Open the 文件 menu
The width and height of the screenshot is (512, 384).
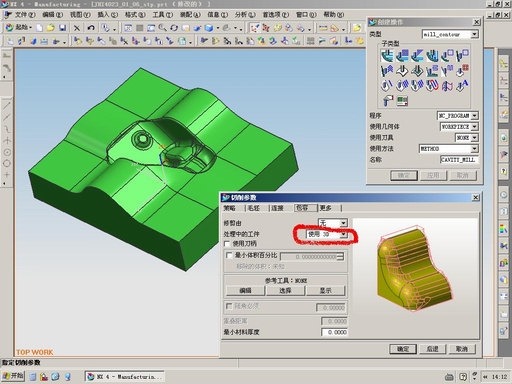[x=25, y=14]
